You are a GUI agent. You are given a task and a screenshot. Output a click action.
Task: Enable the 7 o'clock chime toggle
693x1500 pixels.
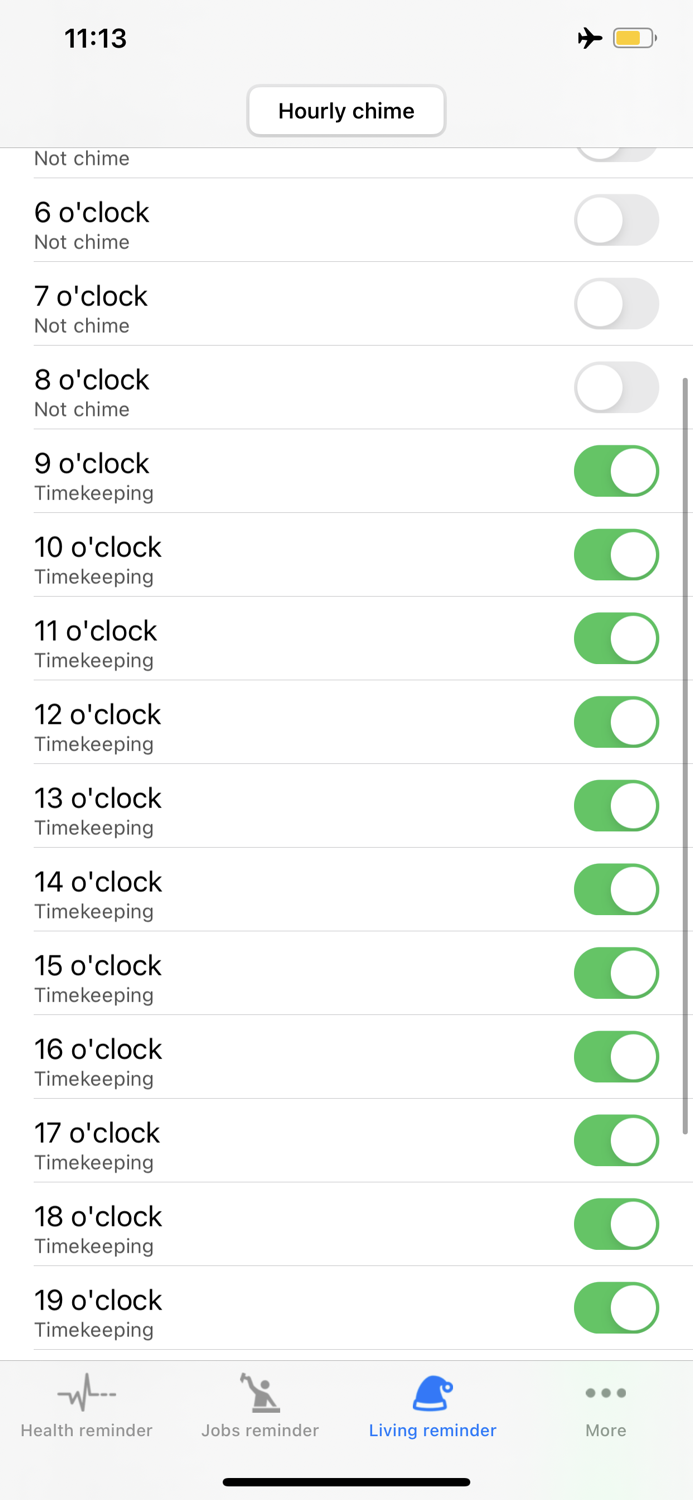coord(616,304)
